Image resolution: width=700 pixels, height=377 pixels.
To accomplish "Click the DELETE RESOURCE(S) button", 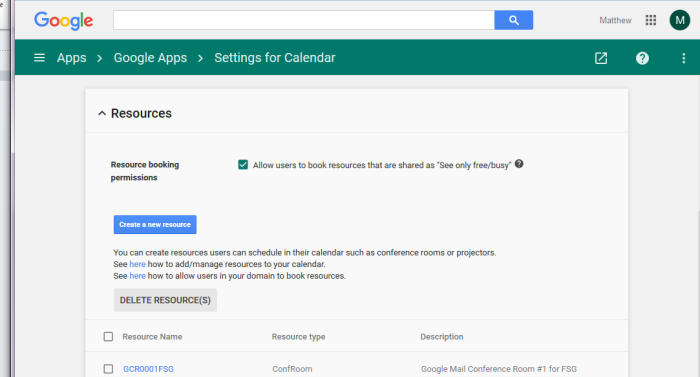I will click(165, 300).
